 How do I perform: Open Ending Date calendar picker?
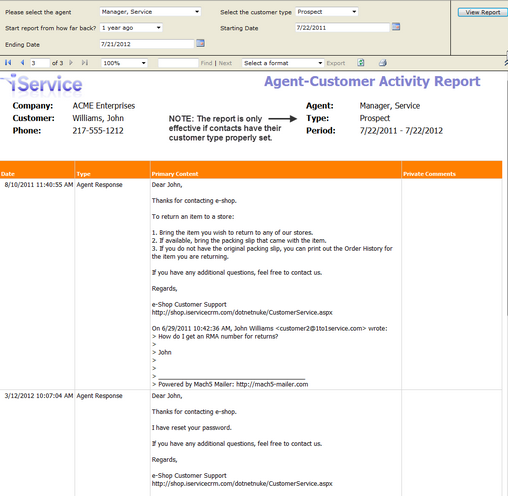click(x=200, y=43)
